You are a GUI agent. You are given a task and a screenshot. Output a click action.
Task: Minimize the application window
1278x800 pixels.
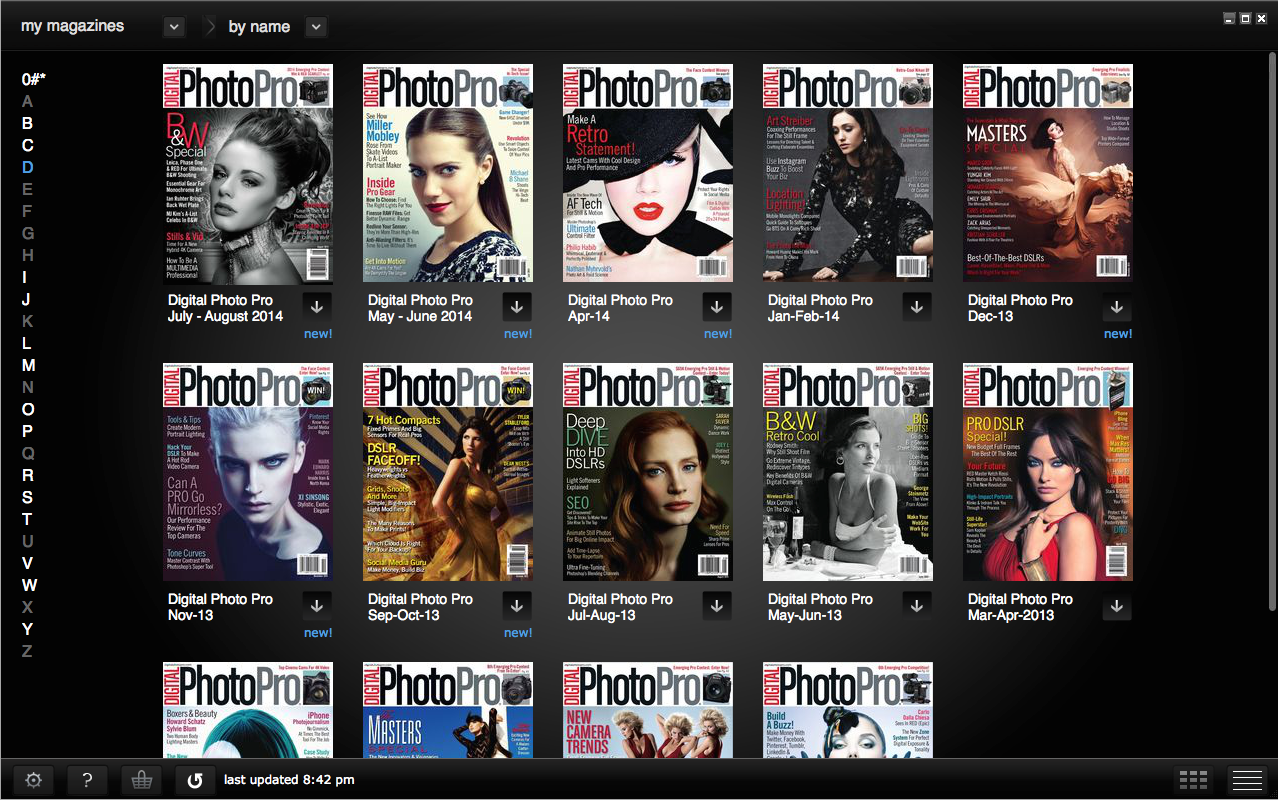(1229, 18)
